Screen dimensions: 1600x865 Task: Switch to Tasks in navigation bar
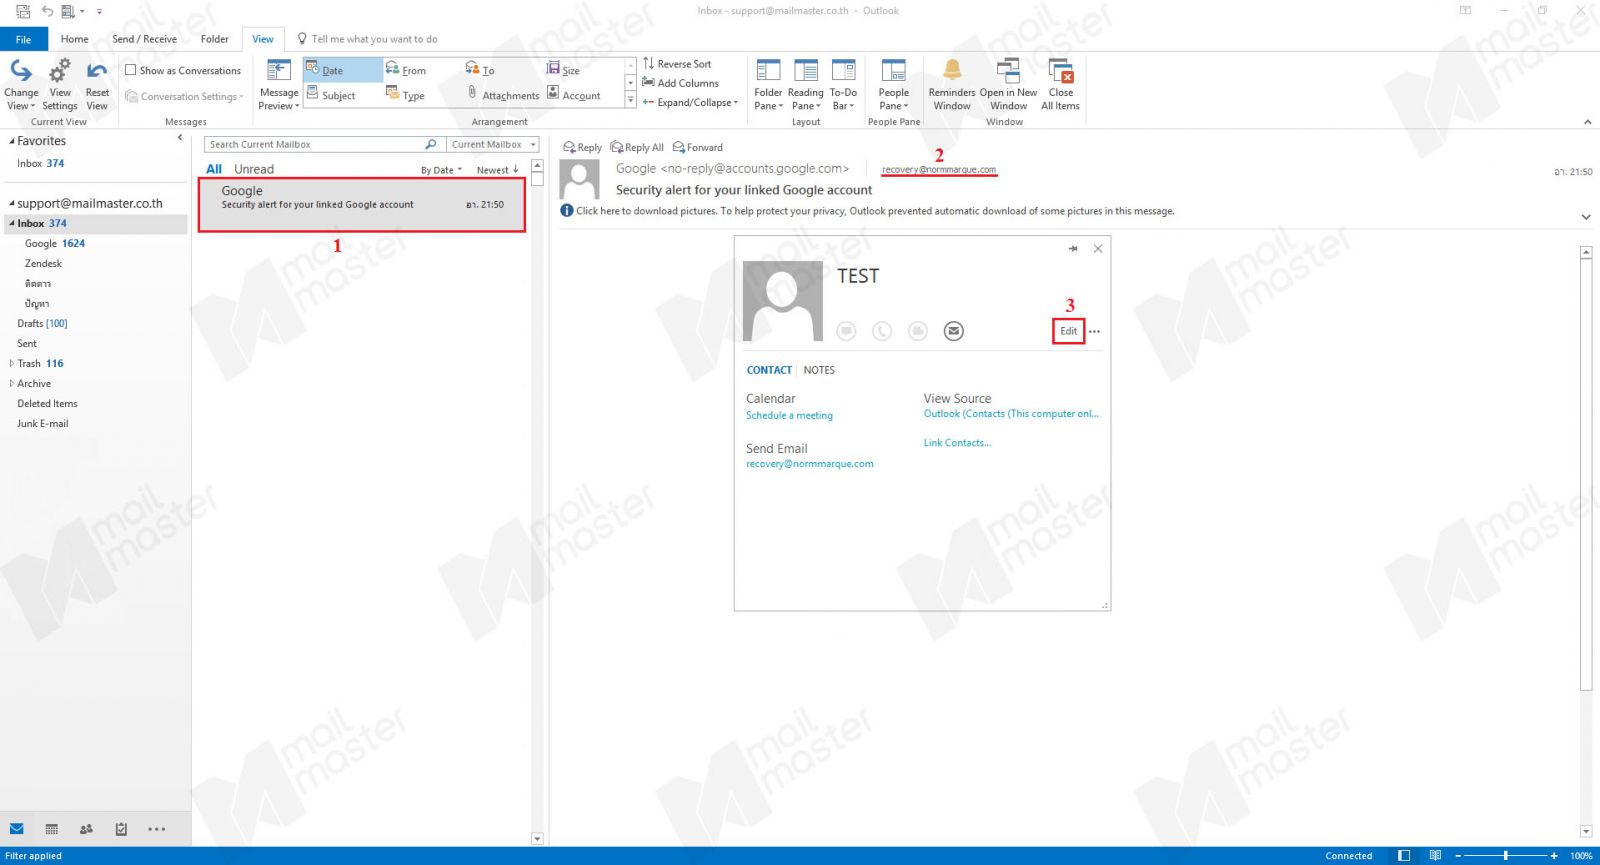[121, 829]
